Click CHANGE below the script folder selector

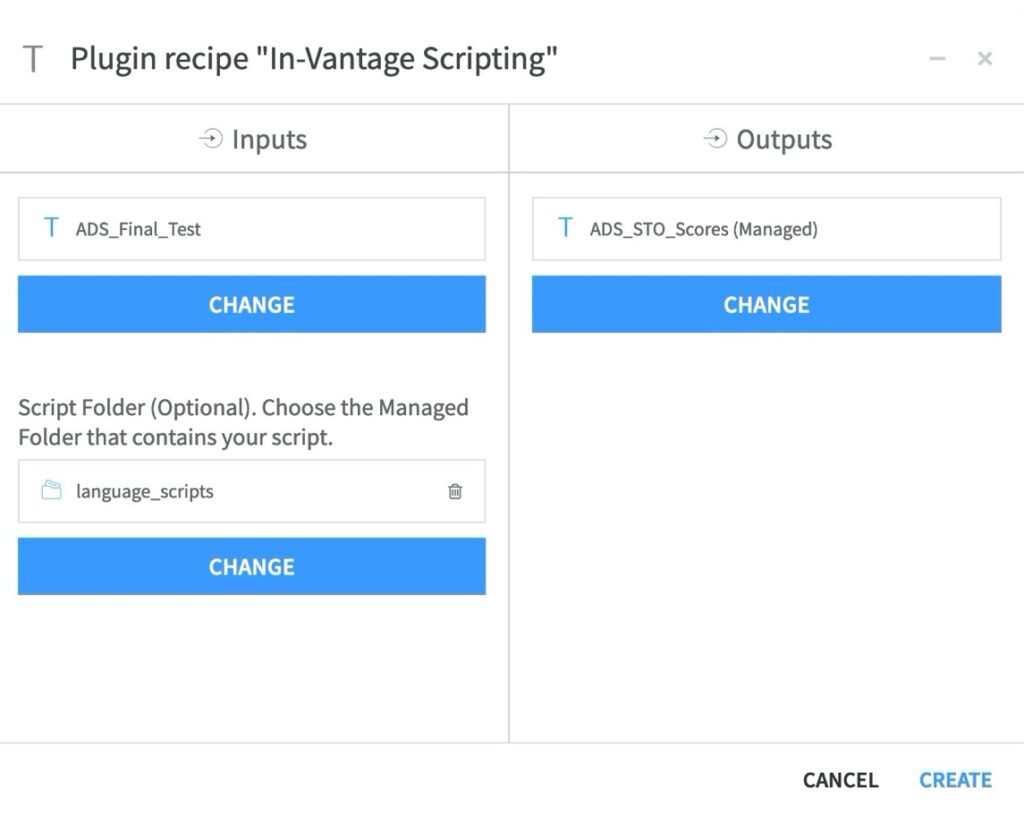coord(250,566)
